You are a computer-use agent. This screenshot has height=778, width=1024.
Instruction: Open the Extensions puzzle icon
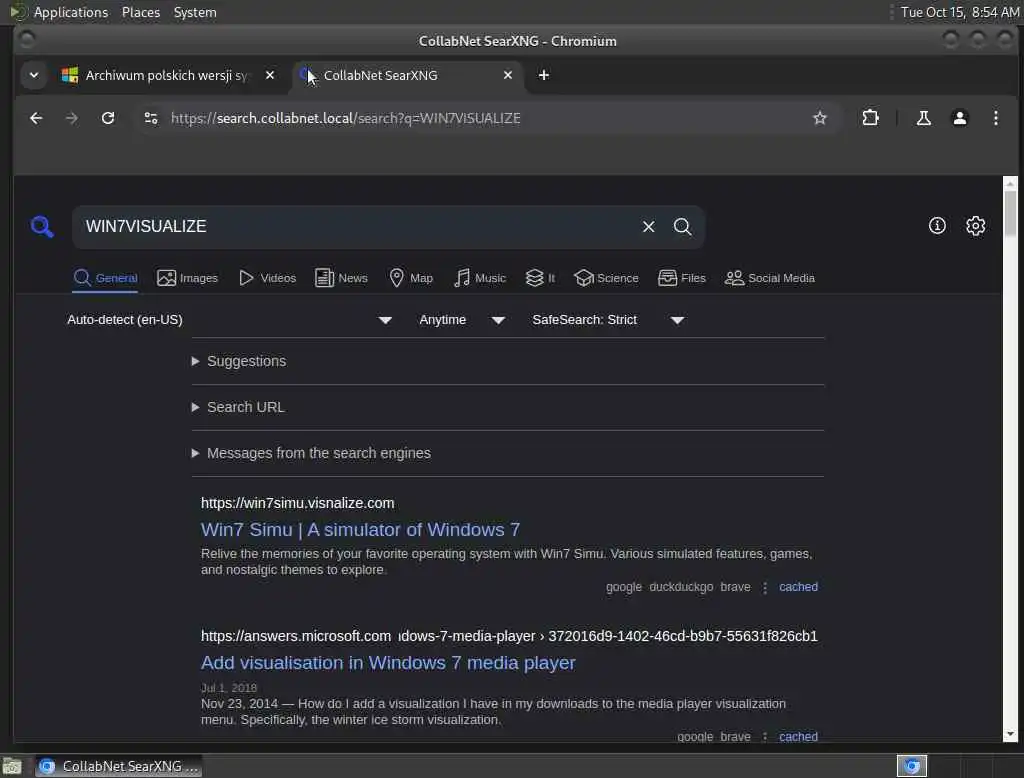(870, 118)
